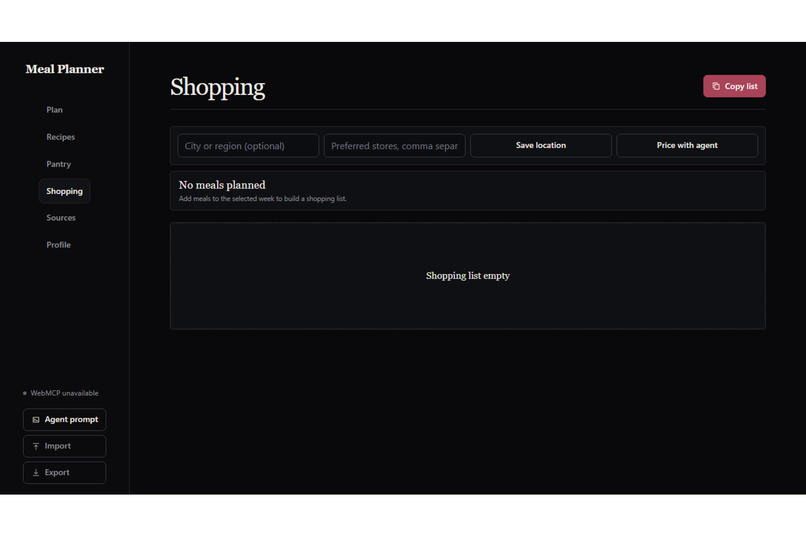Click the copy icon in Copy list button
This screenshot has height=537, width=806.
716,86
